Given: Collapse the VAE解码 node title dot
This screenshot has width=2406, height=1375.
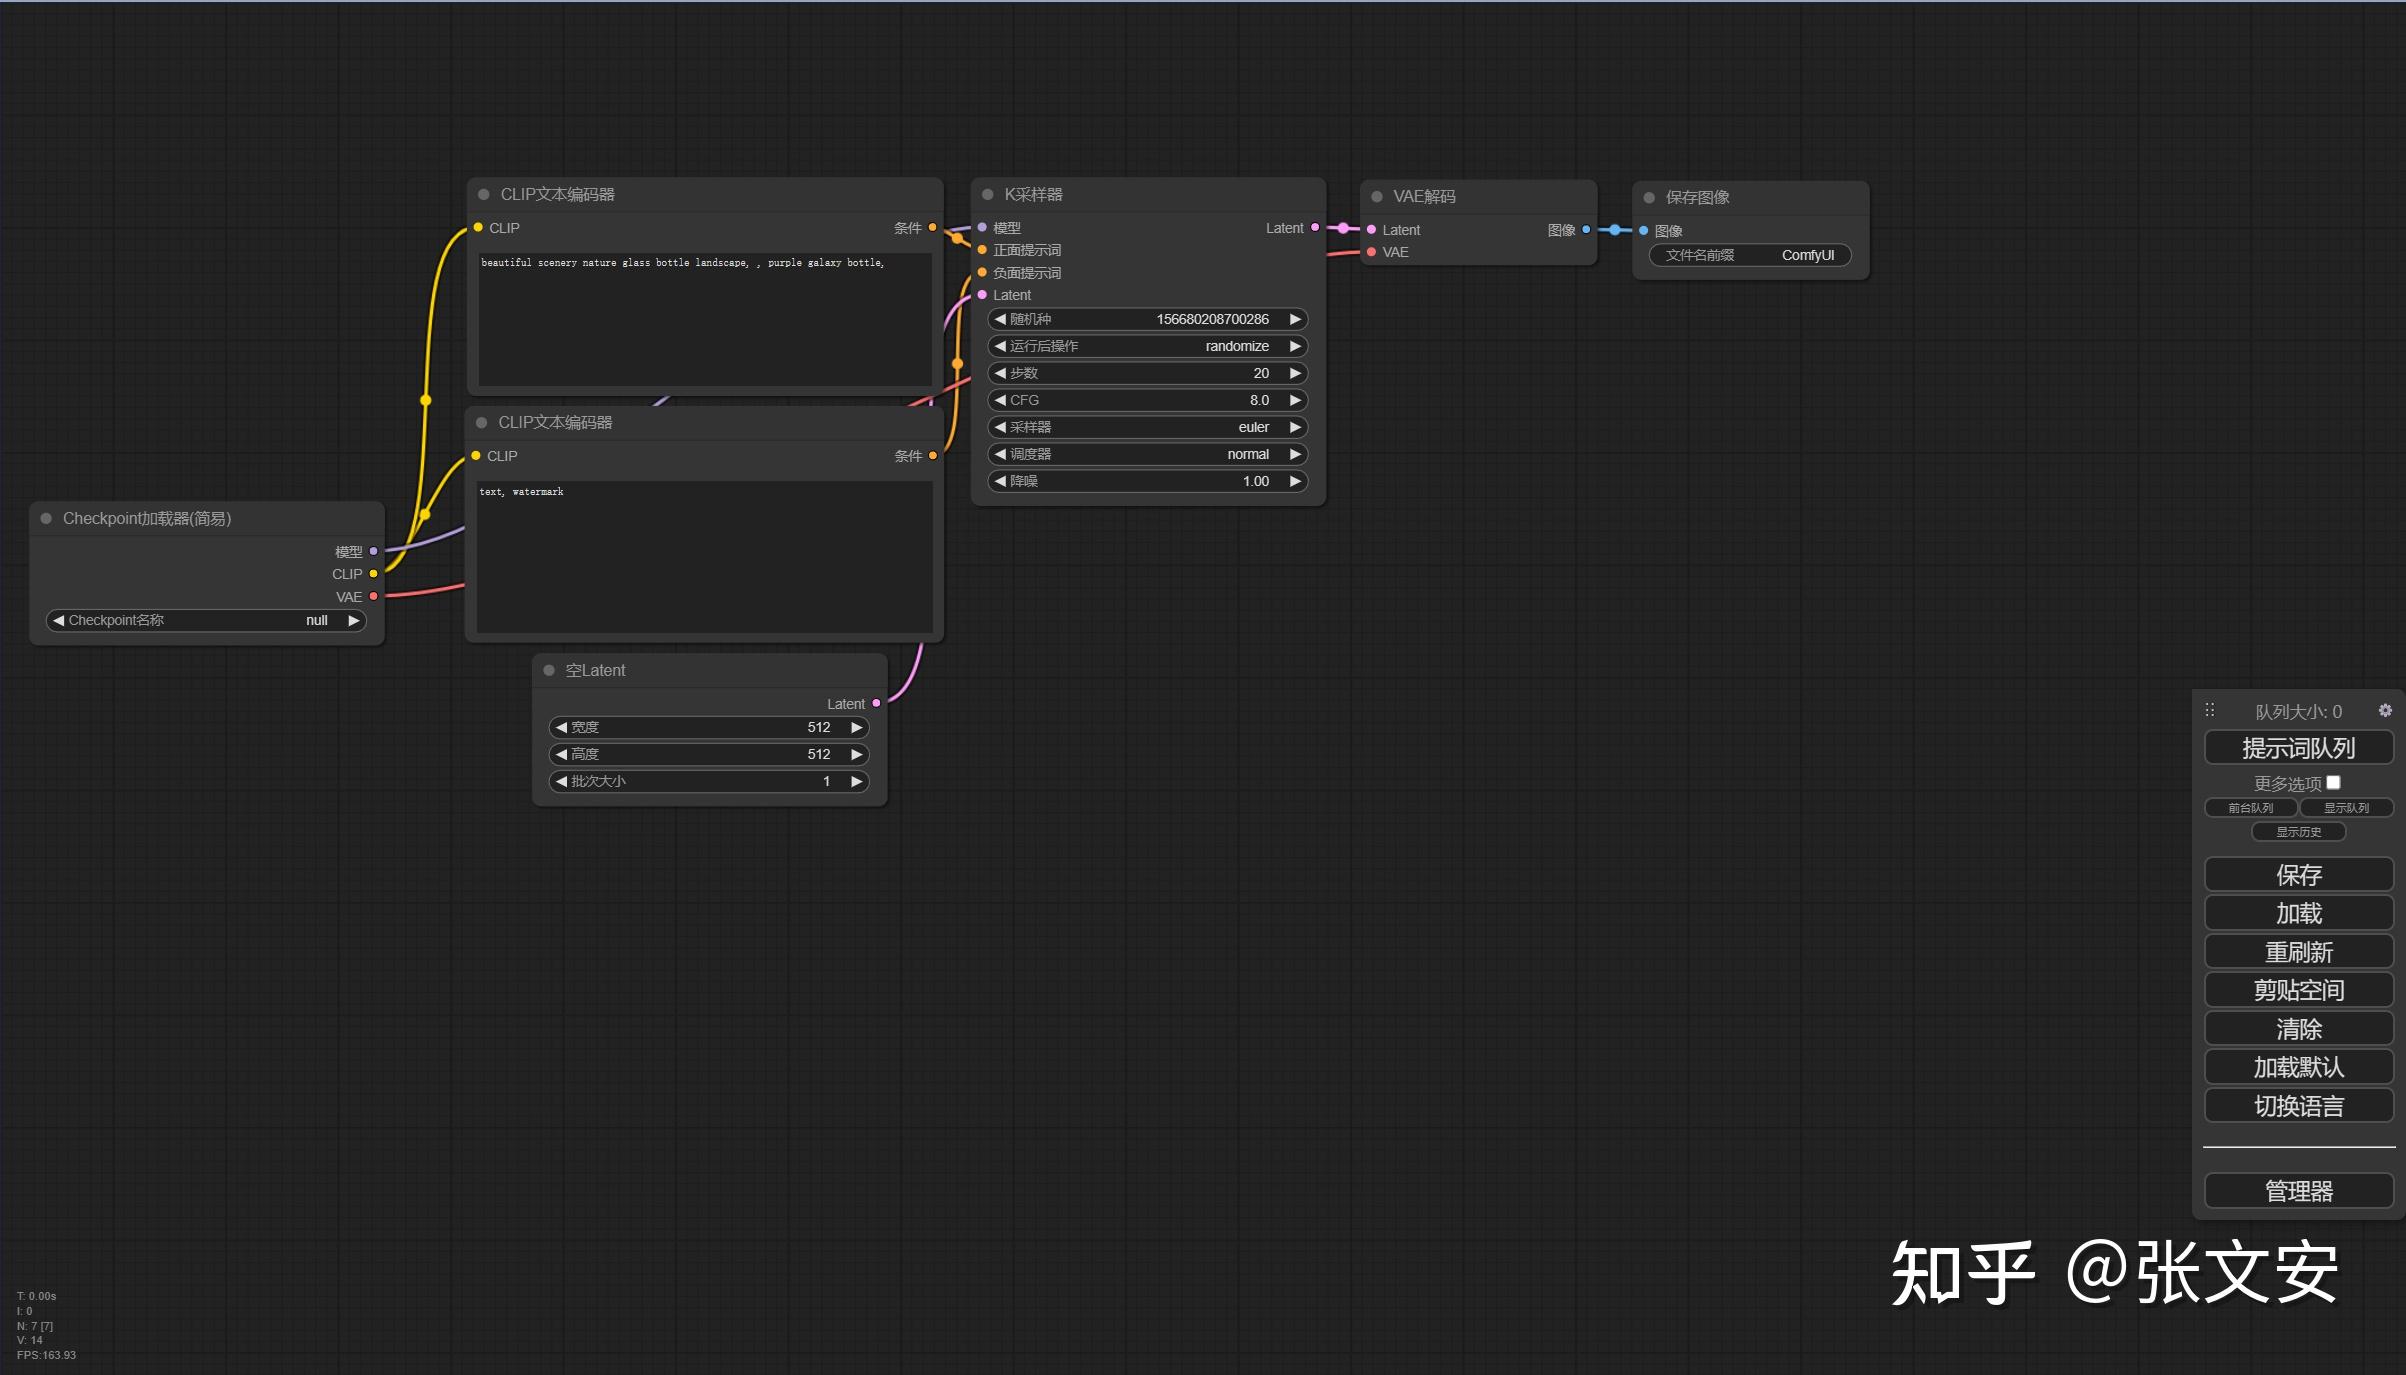Looking at the screenshot, I should click(1377, 196).
